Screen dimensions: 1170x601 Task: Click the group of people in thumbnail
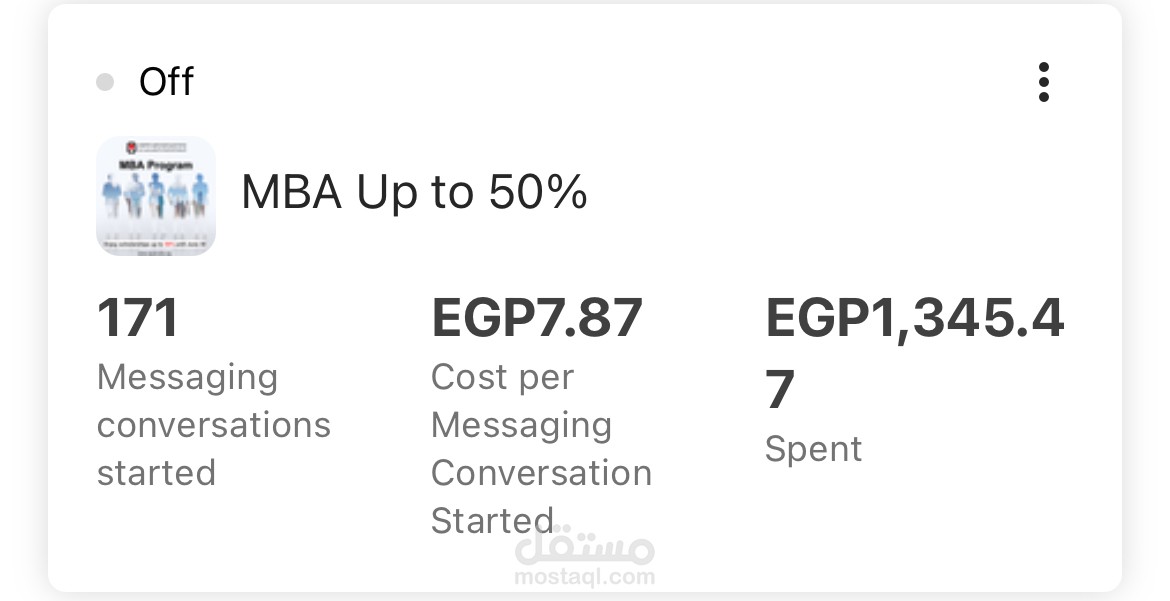point(156,196)
